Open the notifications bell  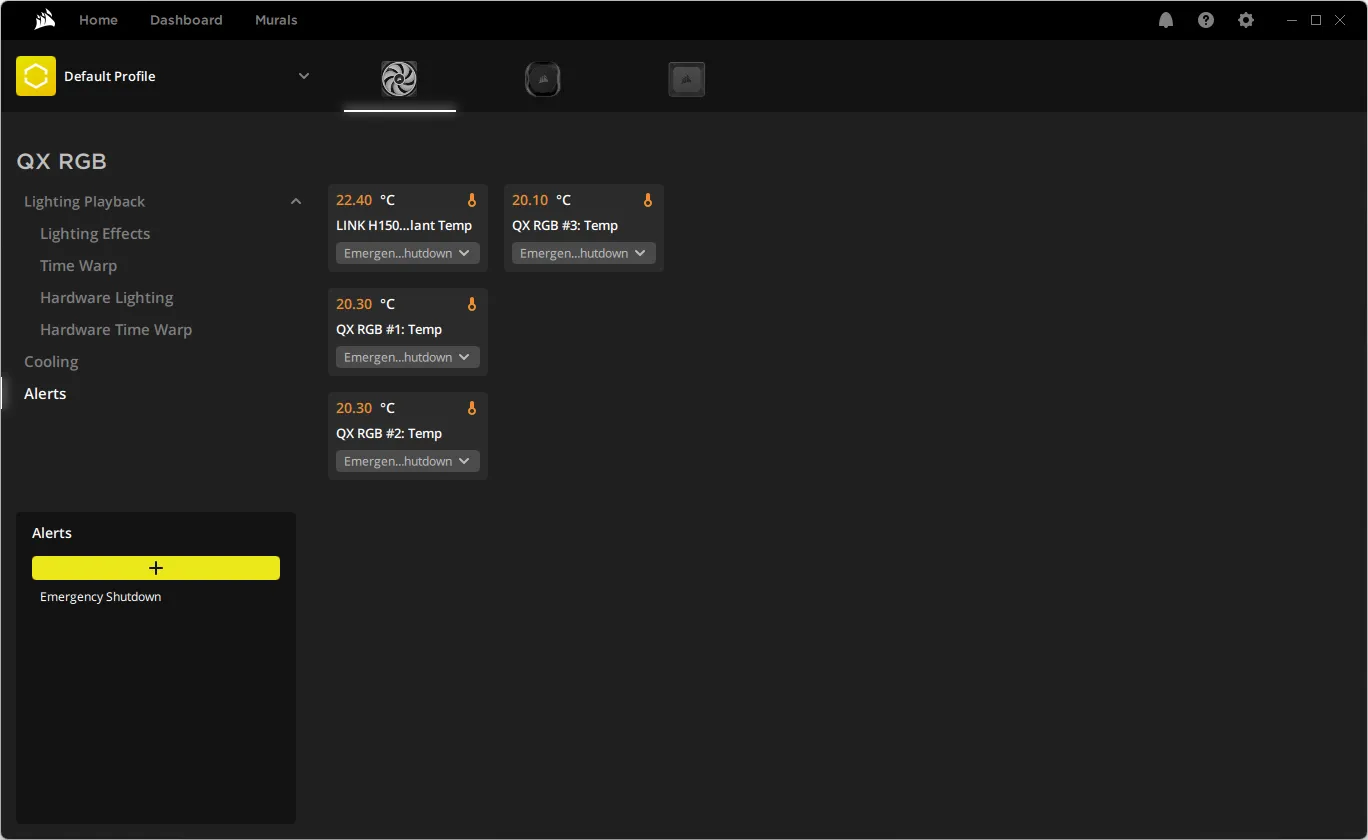pos(1166,20)
